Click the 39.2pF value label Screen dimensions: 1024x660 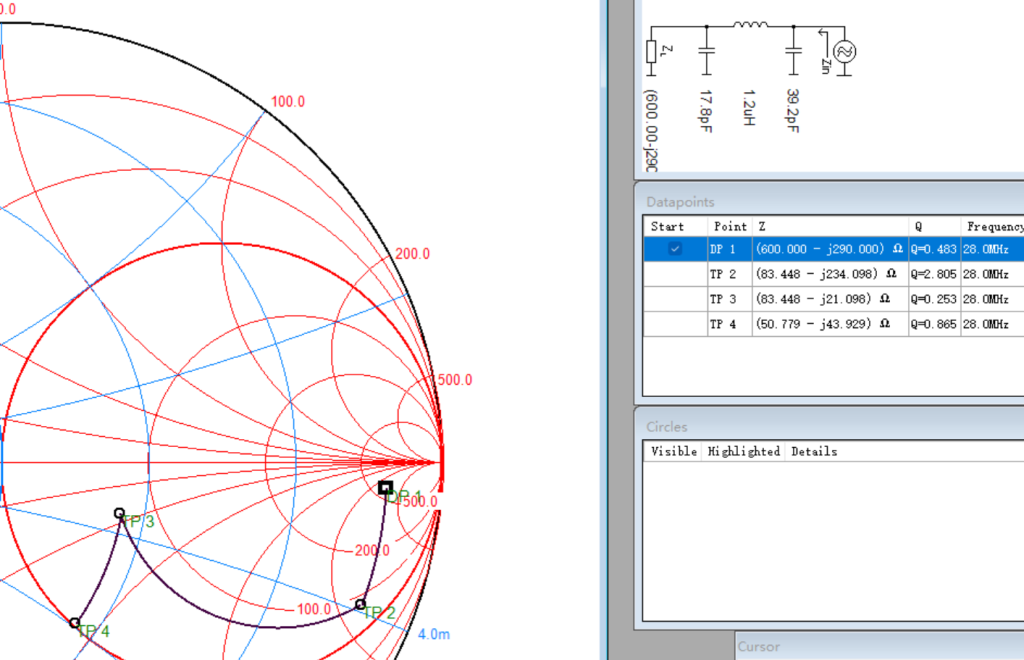click(x=792, y=110)
